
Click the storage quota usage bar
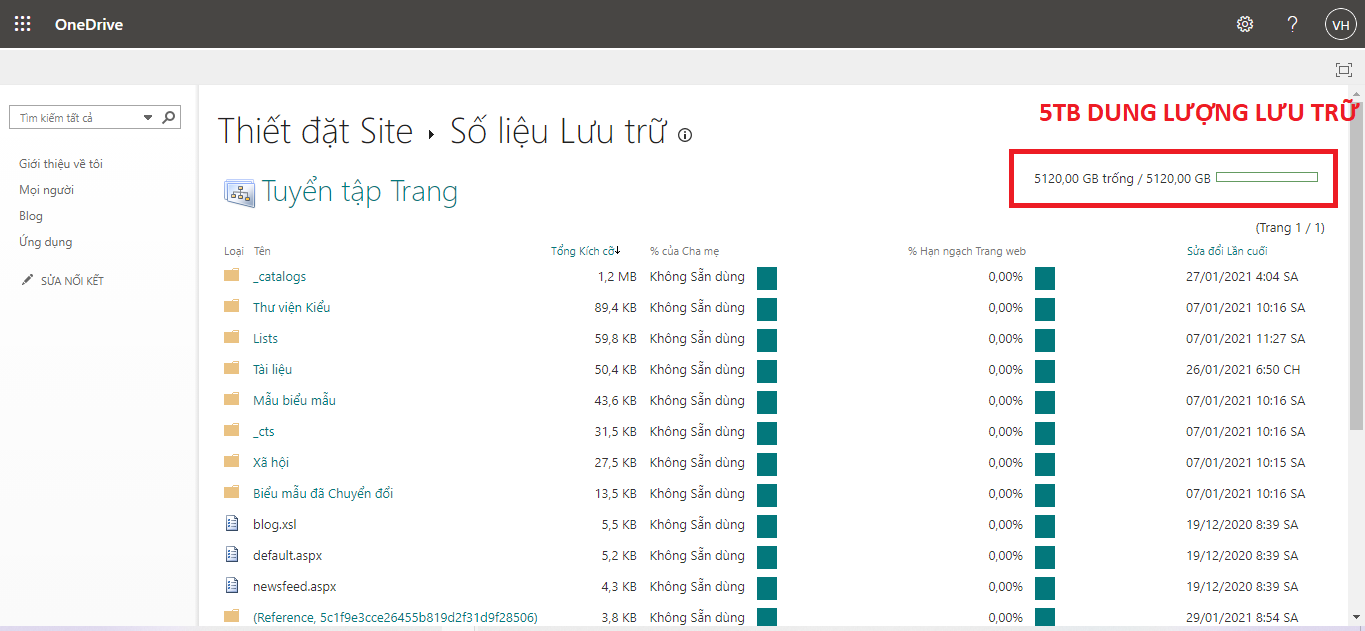[x=1266, y=177]
